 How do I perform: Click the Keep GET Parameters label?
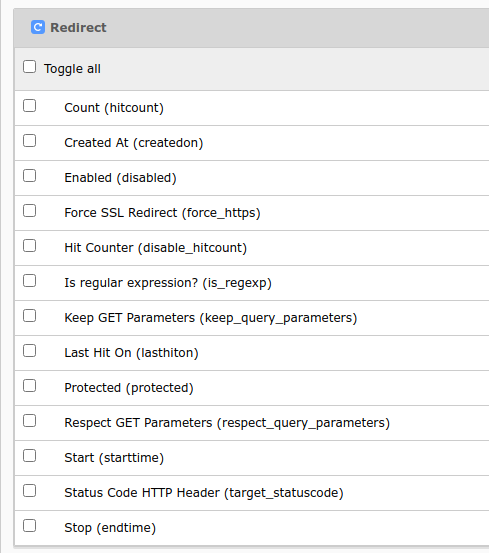pyautogui.click(x=210, y=318)
